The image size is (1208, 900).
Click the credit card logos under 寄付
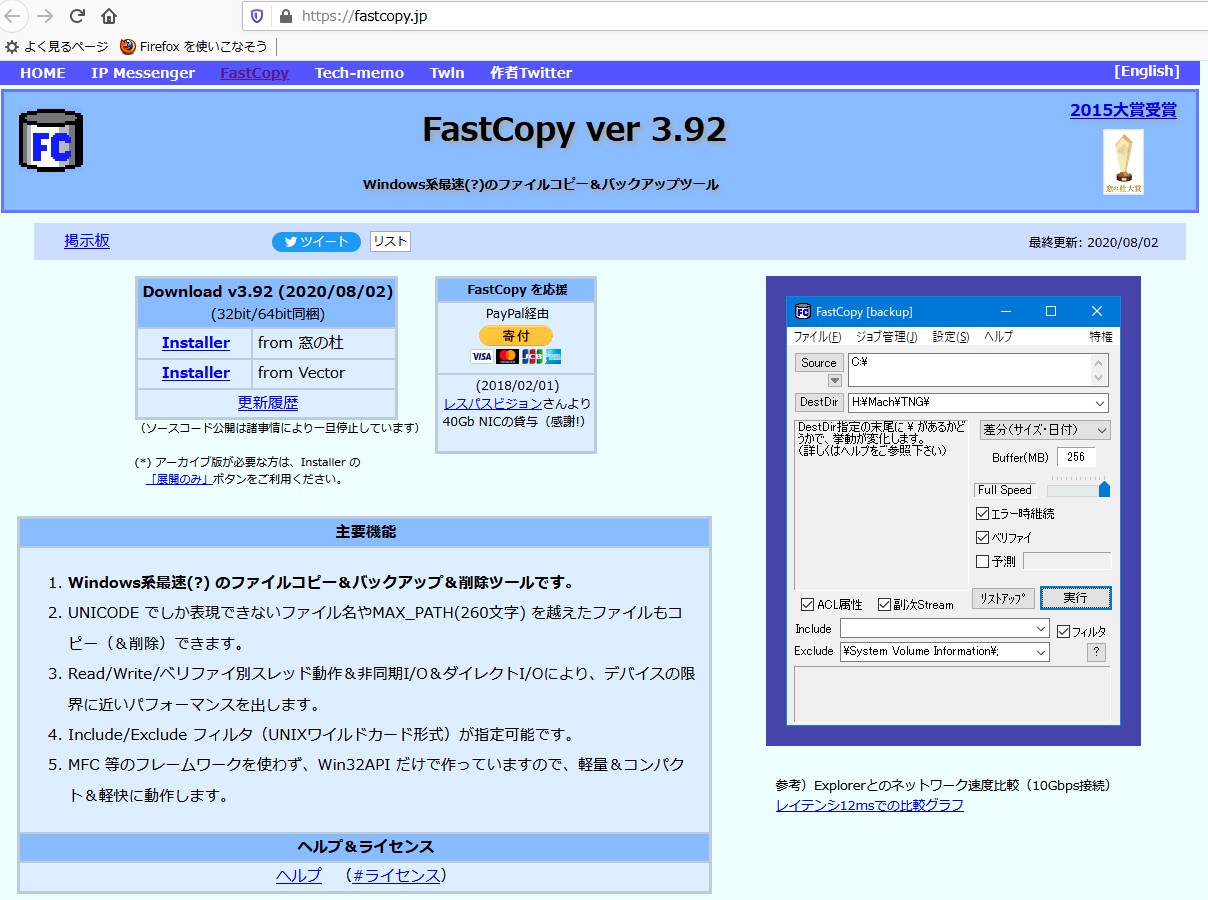(x=516, y=356)
